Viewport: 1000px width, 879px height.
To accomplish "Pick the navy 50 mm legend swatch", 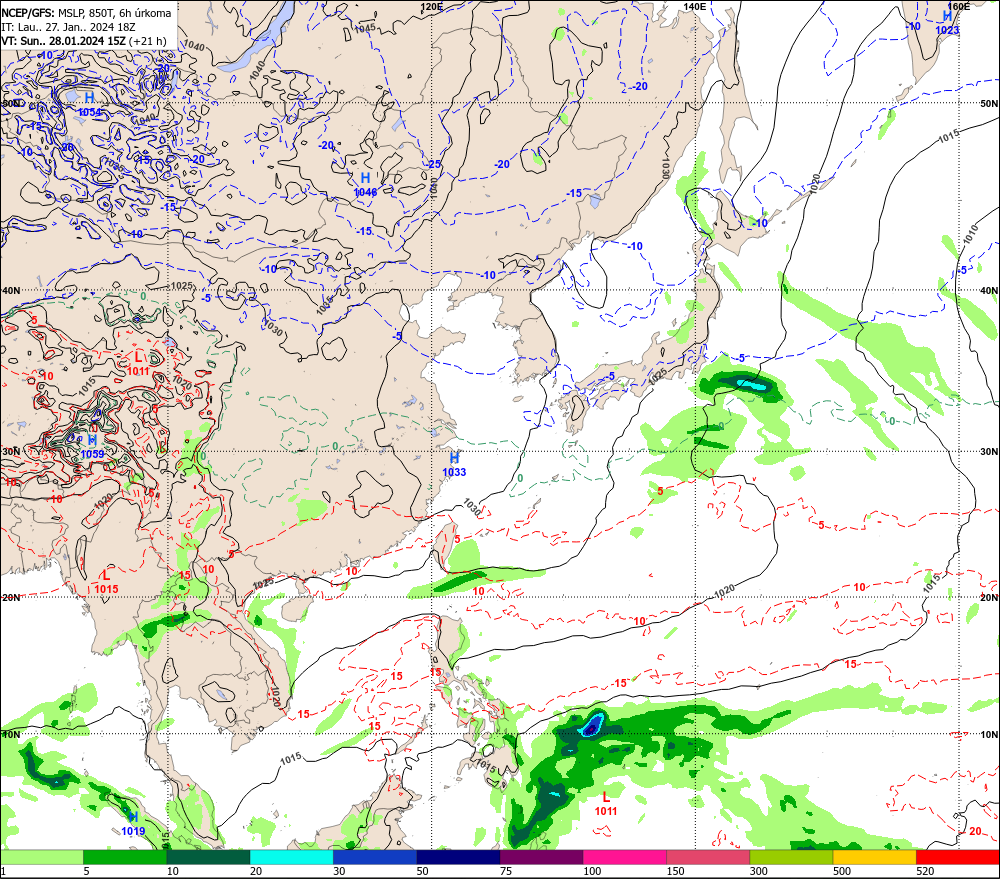I will (458, 857).
